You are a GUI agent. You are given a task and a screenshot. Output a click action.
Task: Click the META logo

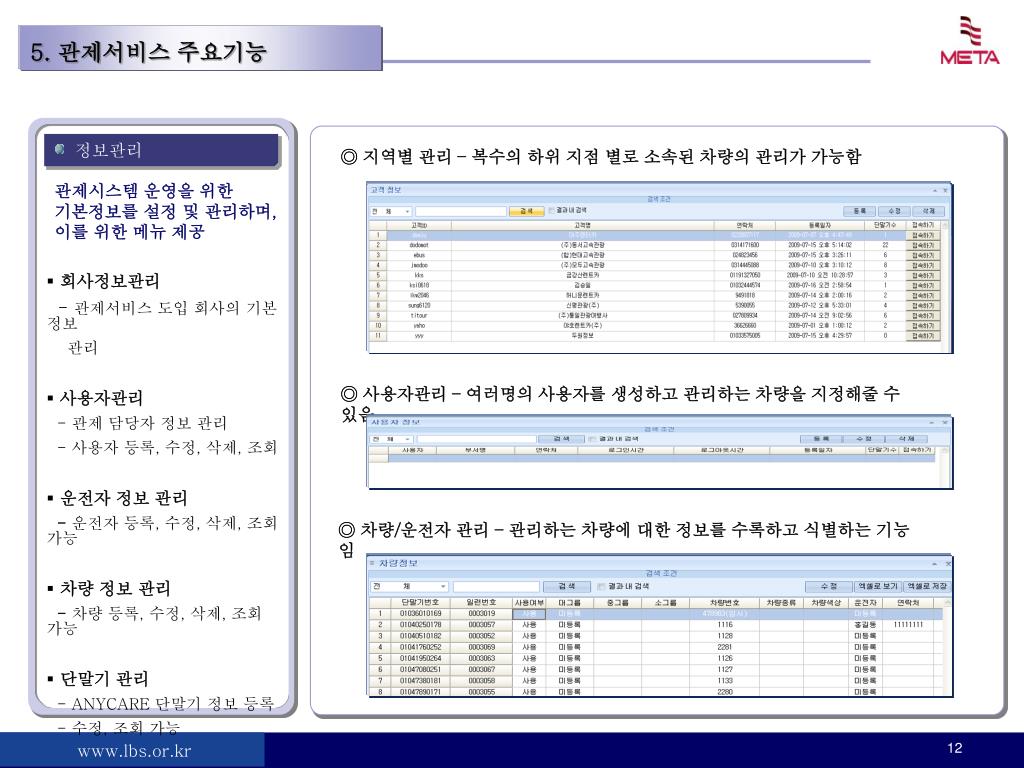click(970, 40)
